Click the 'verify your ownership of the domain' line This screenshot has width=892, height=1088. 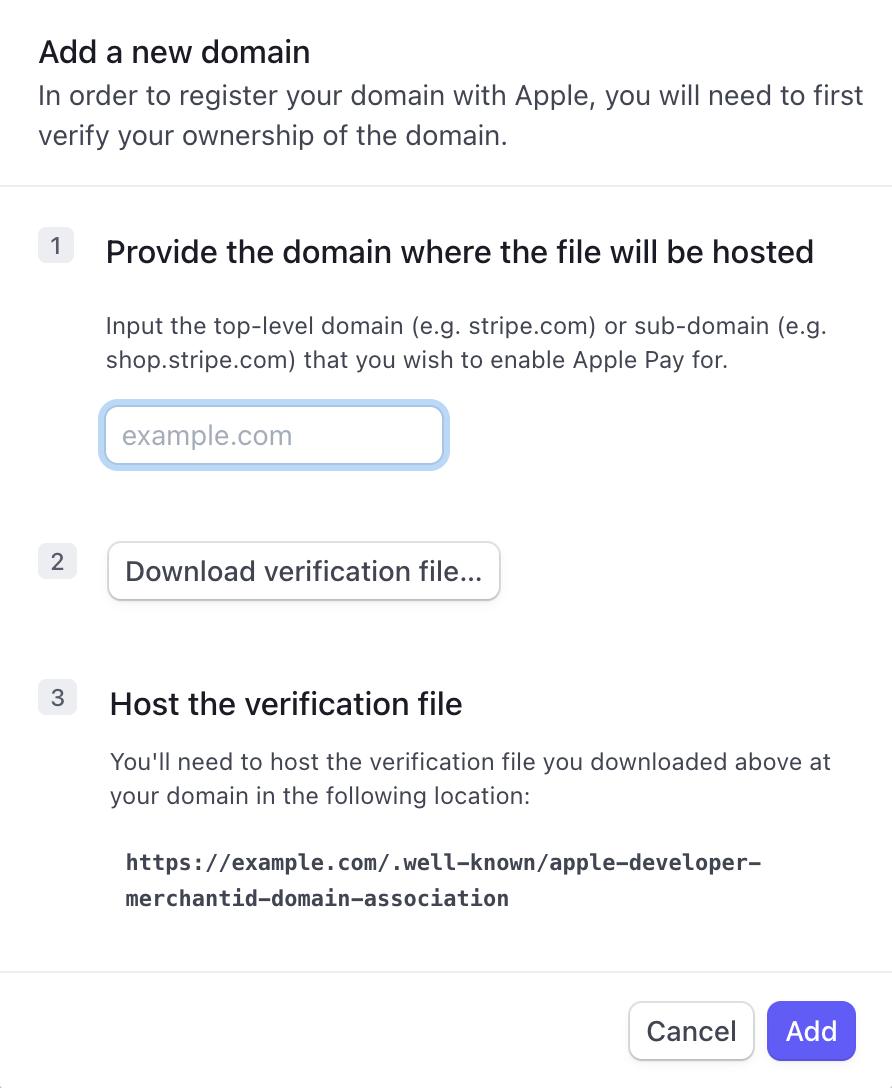click(273, 136)
